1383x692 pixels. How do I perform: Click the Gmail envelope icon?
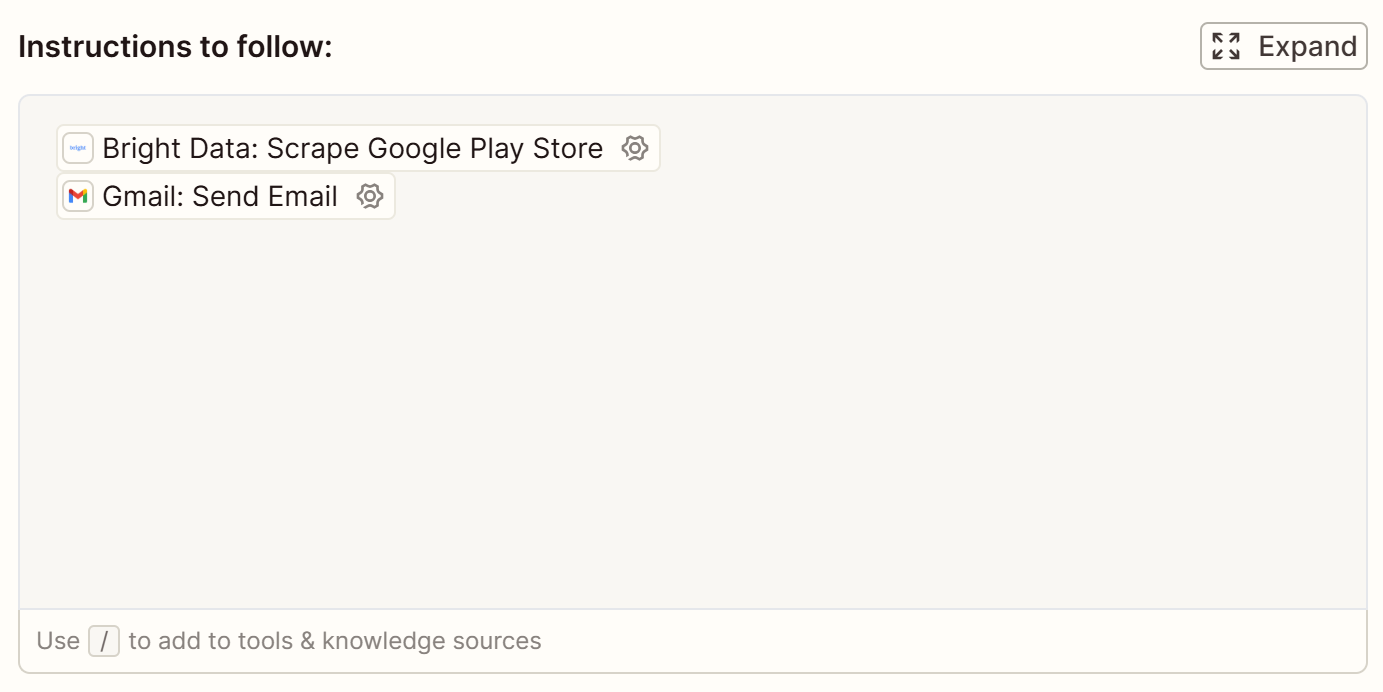78,196
